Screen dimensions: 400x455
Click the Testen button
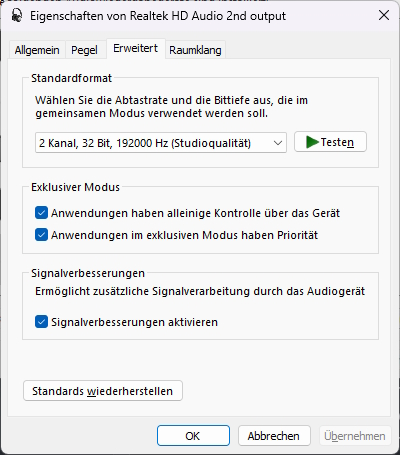click(x=330, y=142)
